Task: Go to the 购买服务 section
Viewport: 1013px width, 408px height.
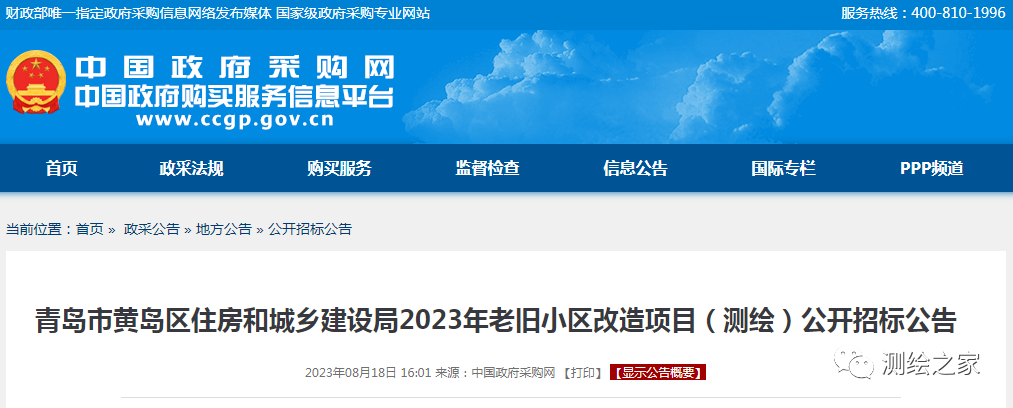Action: click(339, 168)
